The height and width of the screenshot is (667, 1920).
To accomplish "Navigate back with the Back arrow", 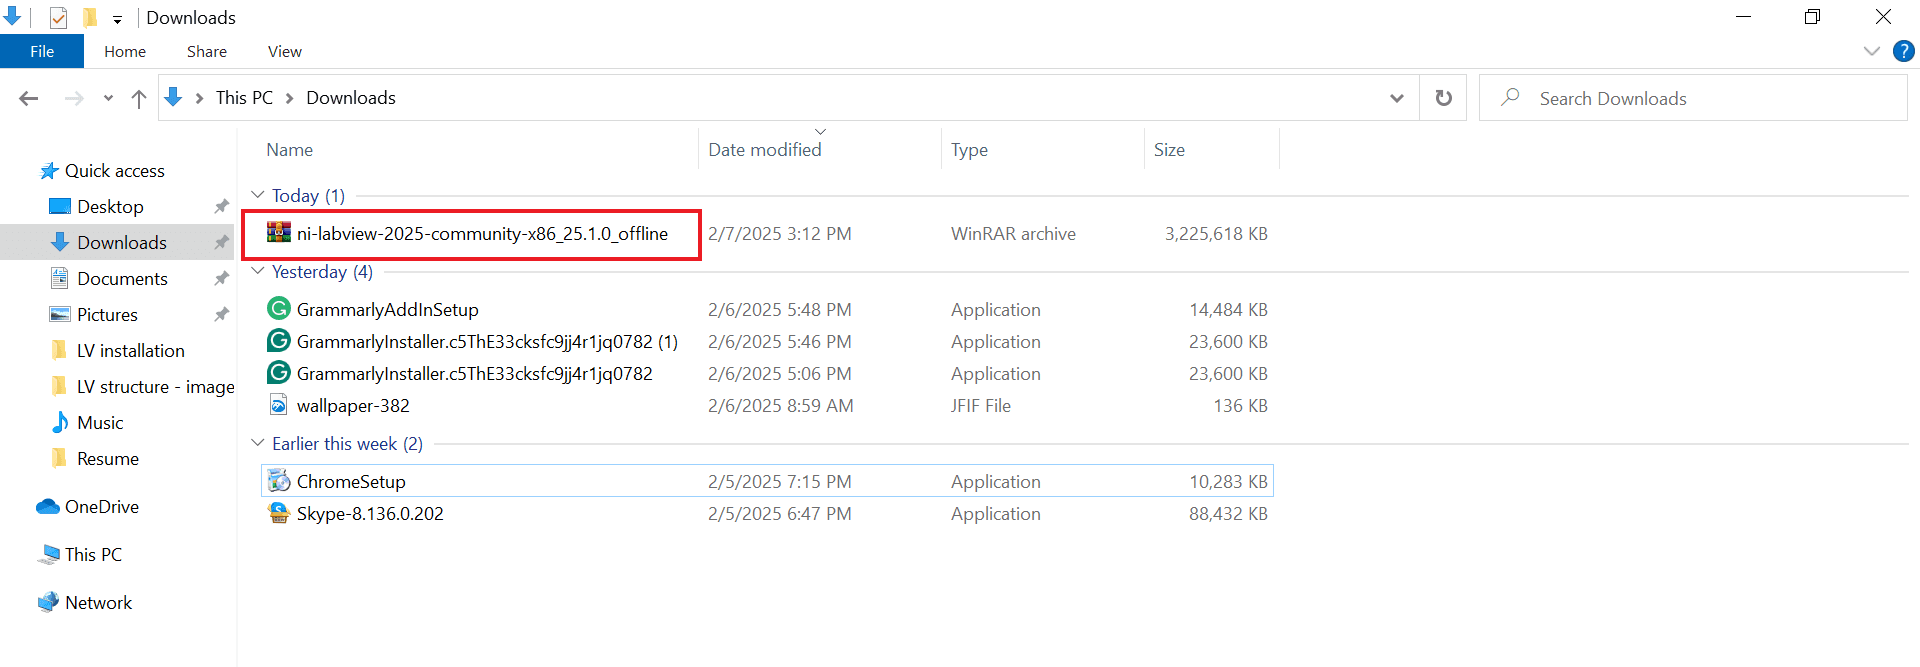I will tap(29, 98).
